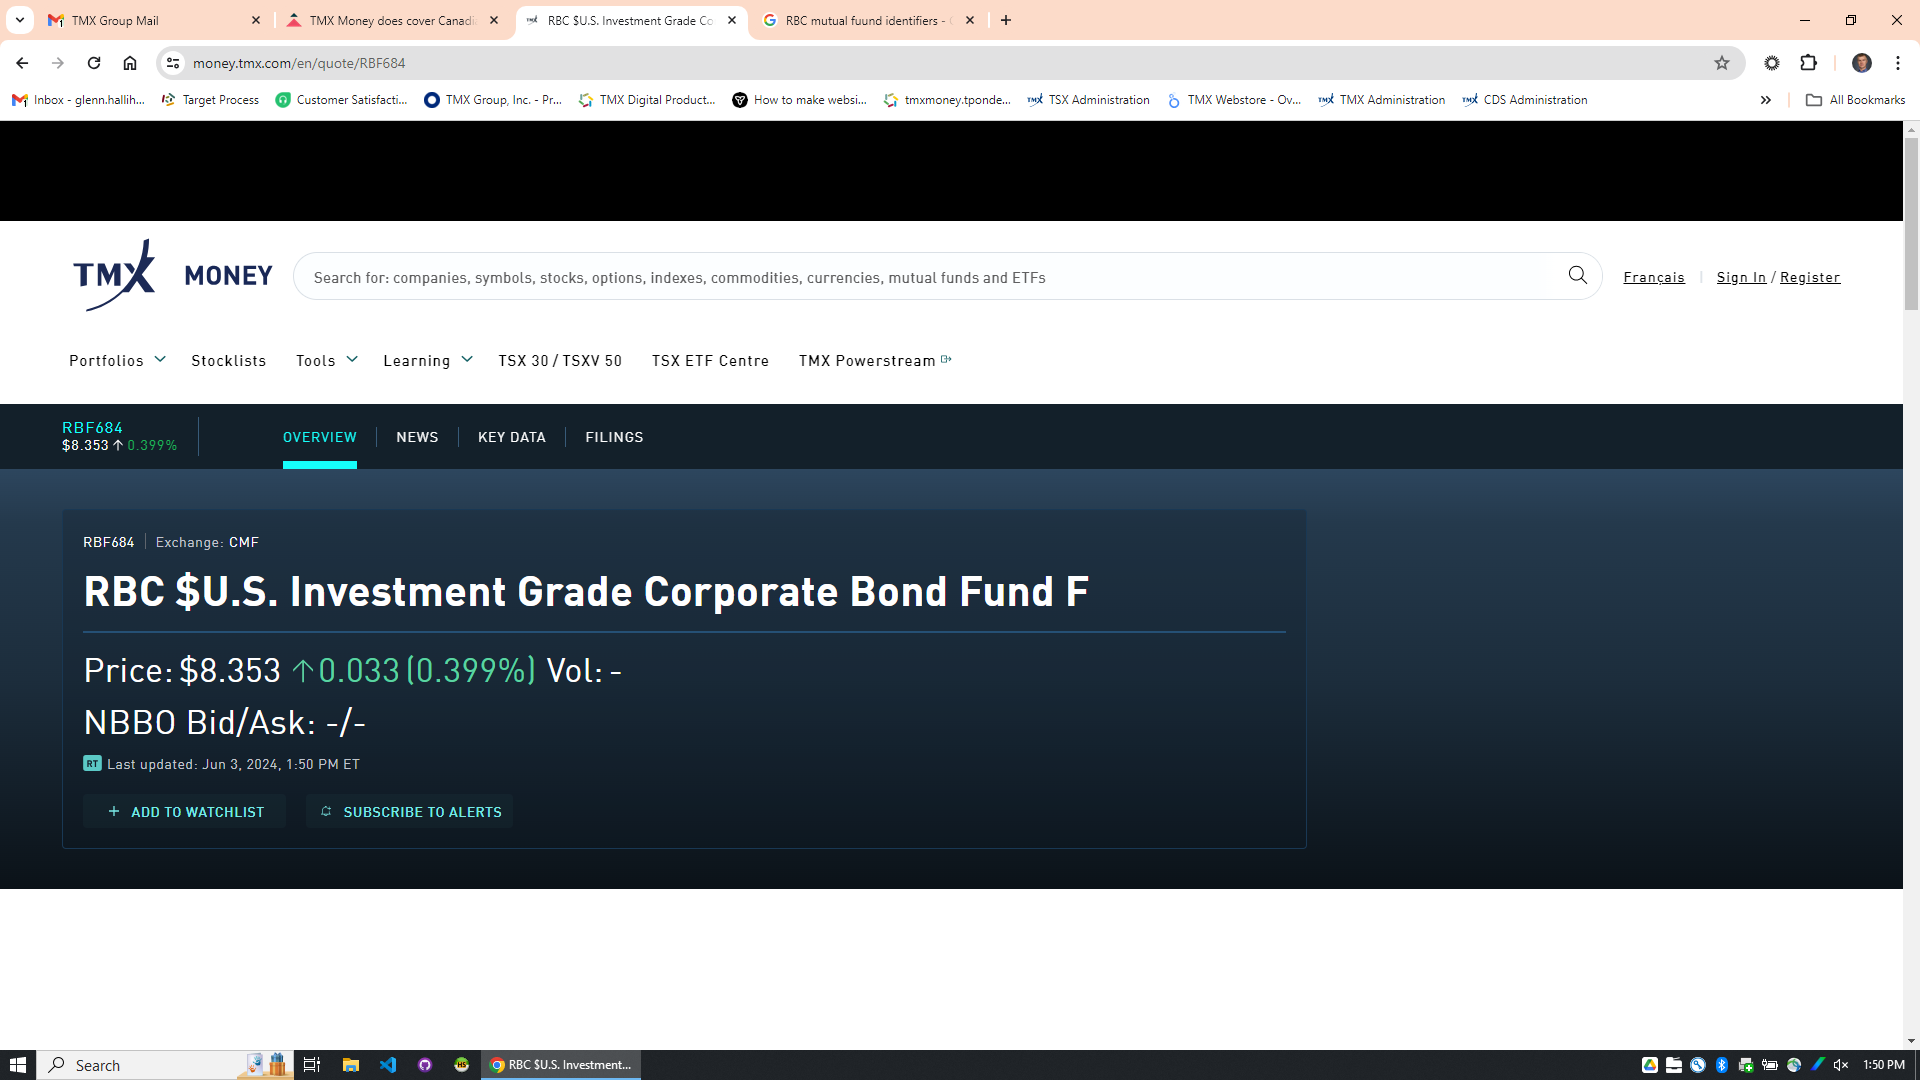This screenshot has width=1920, height=1080.
Task: Open File Explorer from the taskbar
Action: [350, 1065]
